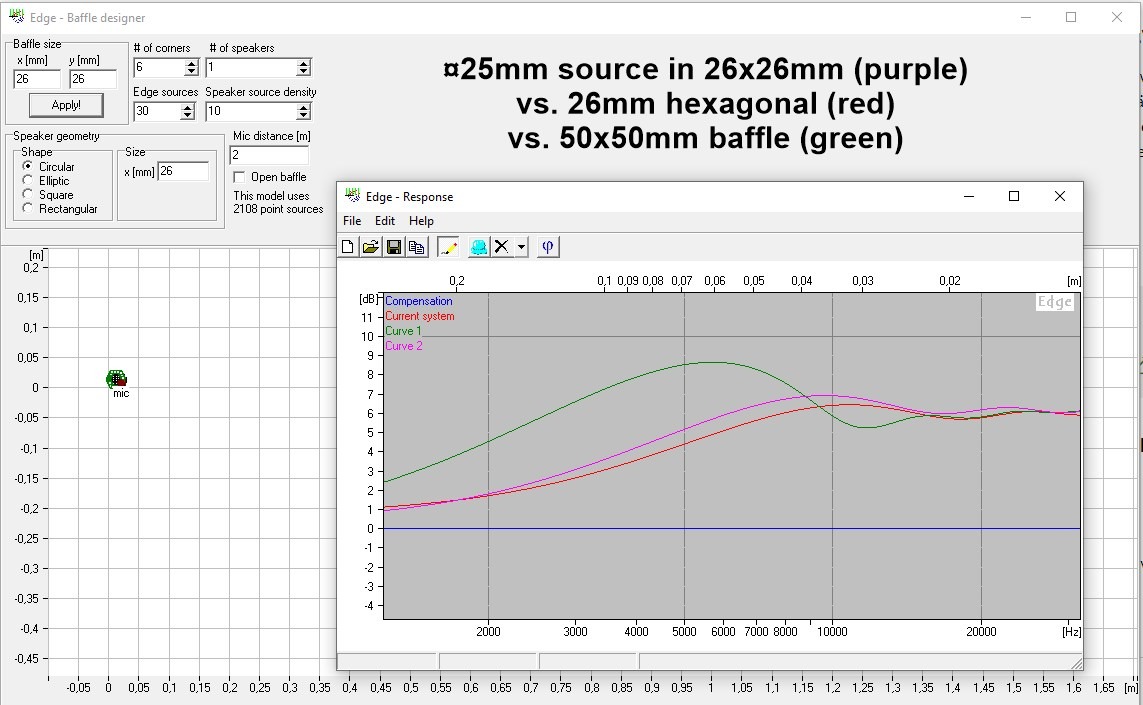Screen dimensions: 1143x705
Task: Click the 2000 Hz axis label
Action: 488,632
